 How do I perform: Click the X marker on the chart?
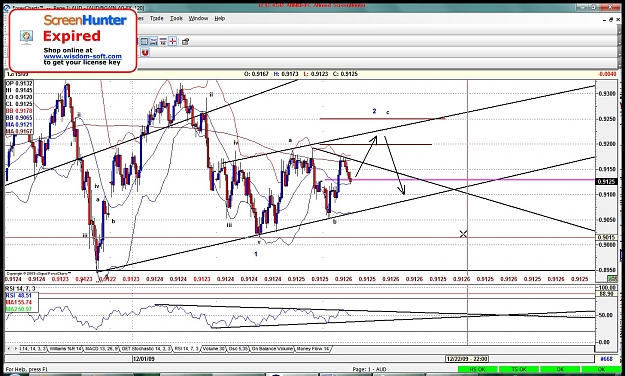tap(463, 234)
